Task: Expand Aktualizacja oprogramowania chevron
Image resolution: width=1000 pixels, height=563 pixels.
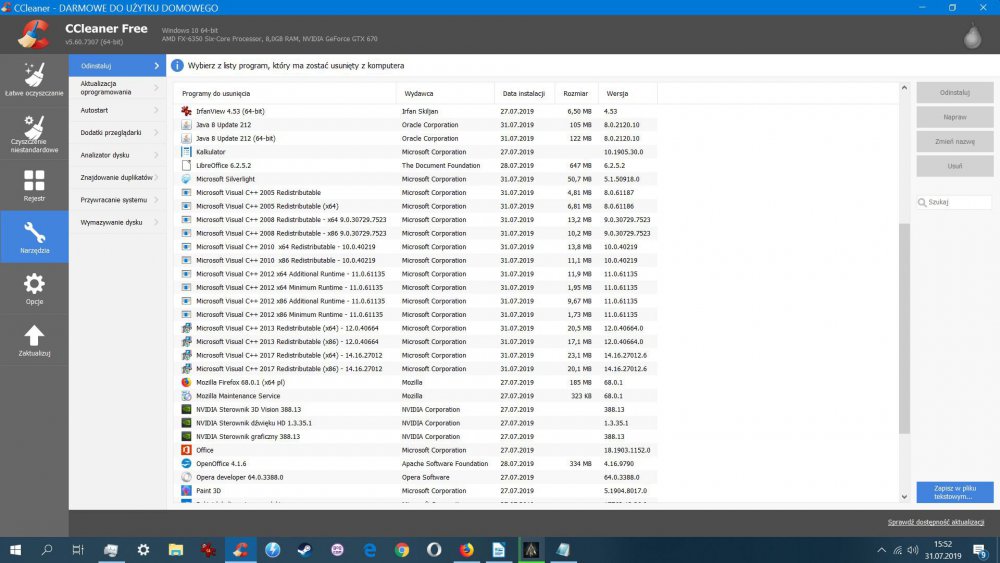Action: 156,88
